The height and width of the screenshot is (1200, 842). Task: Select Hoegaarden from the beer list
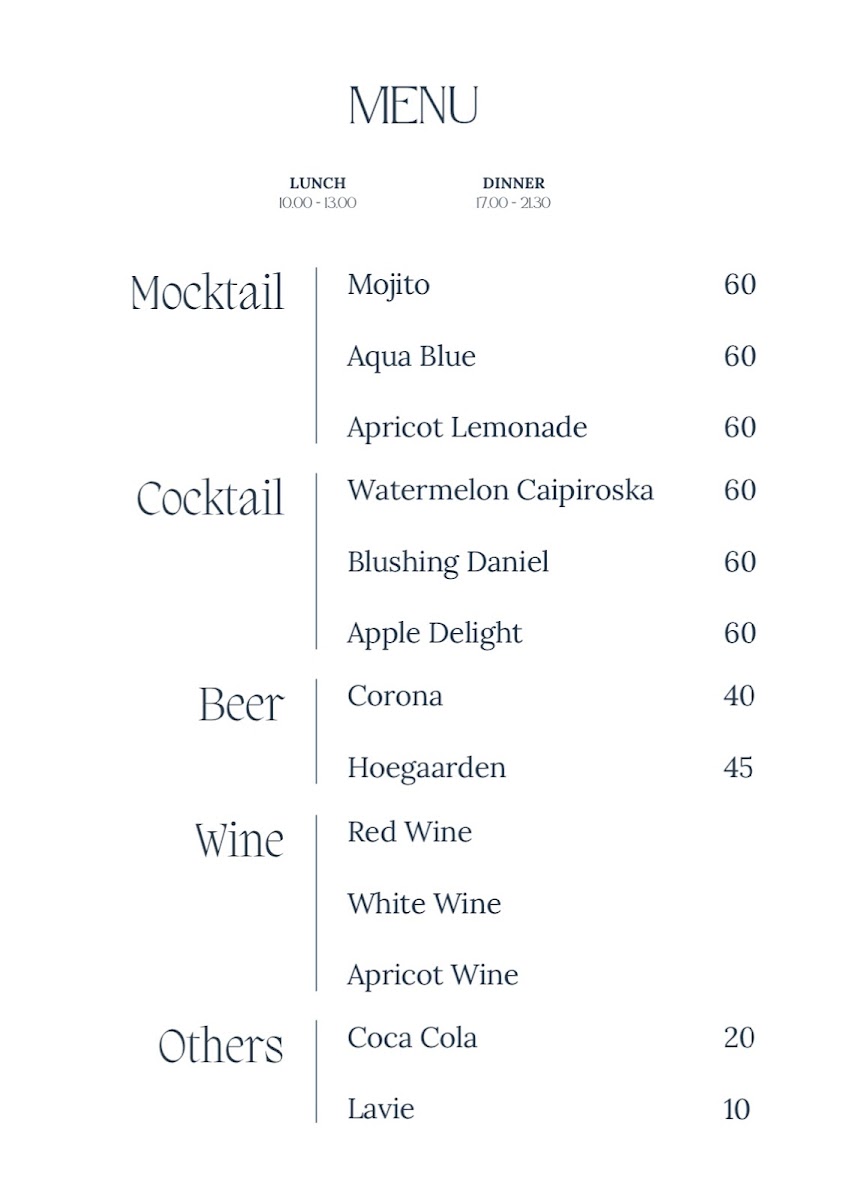(426, 768)
